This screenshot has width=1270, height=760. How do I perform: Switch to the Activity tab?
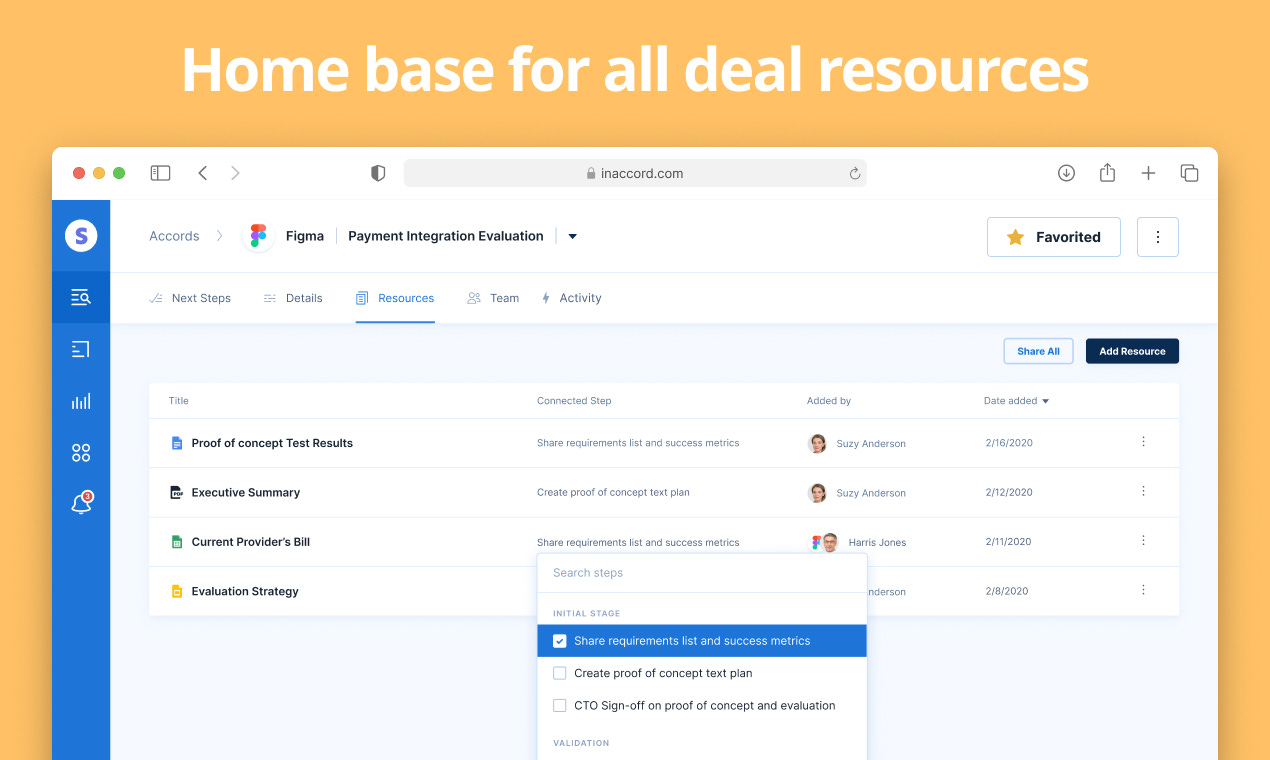point(571,298)
